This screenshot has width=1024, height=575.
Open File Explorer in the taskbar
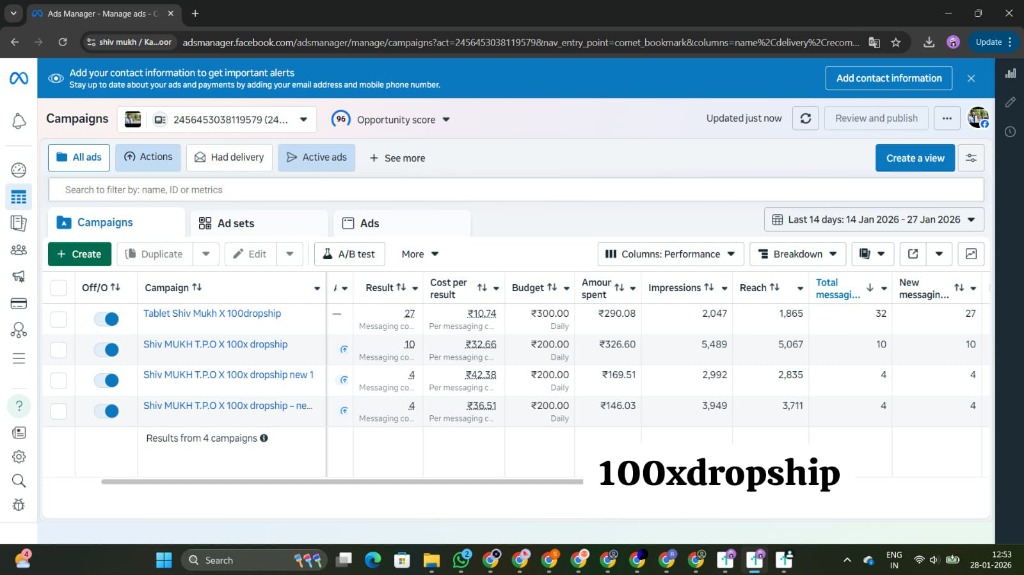[432, 560]
